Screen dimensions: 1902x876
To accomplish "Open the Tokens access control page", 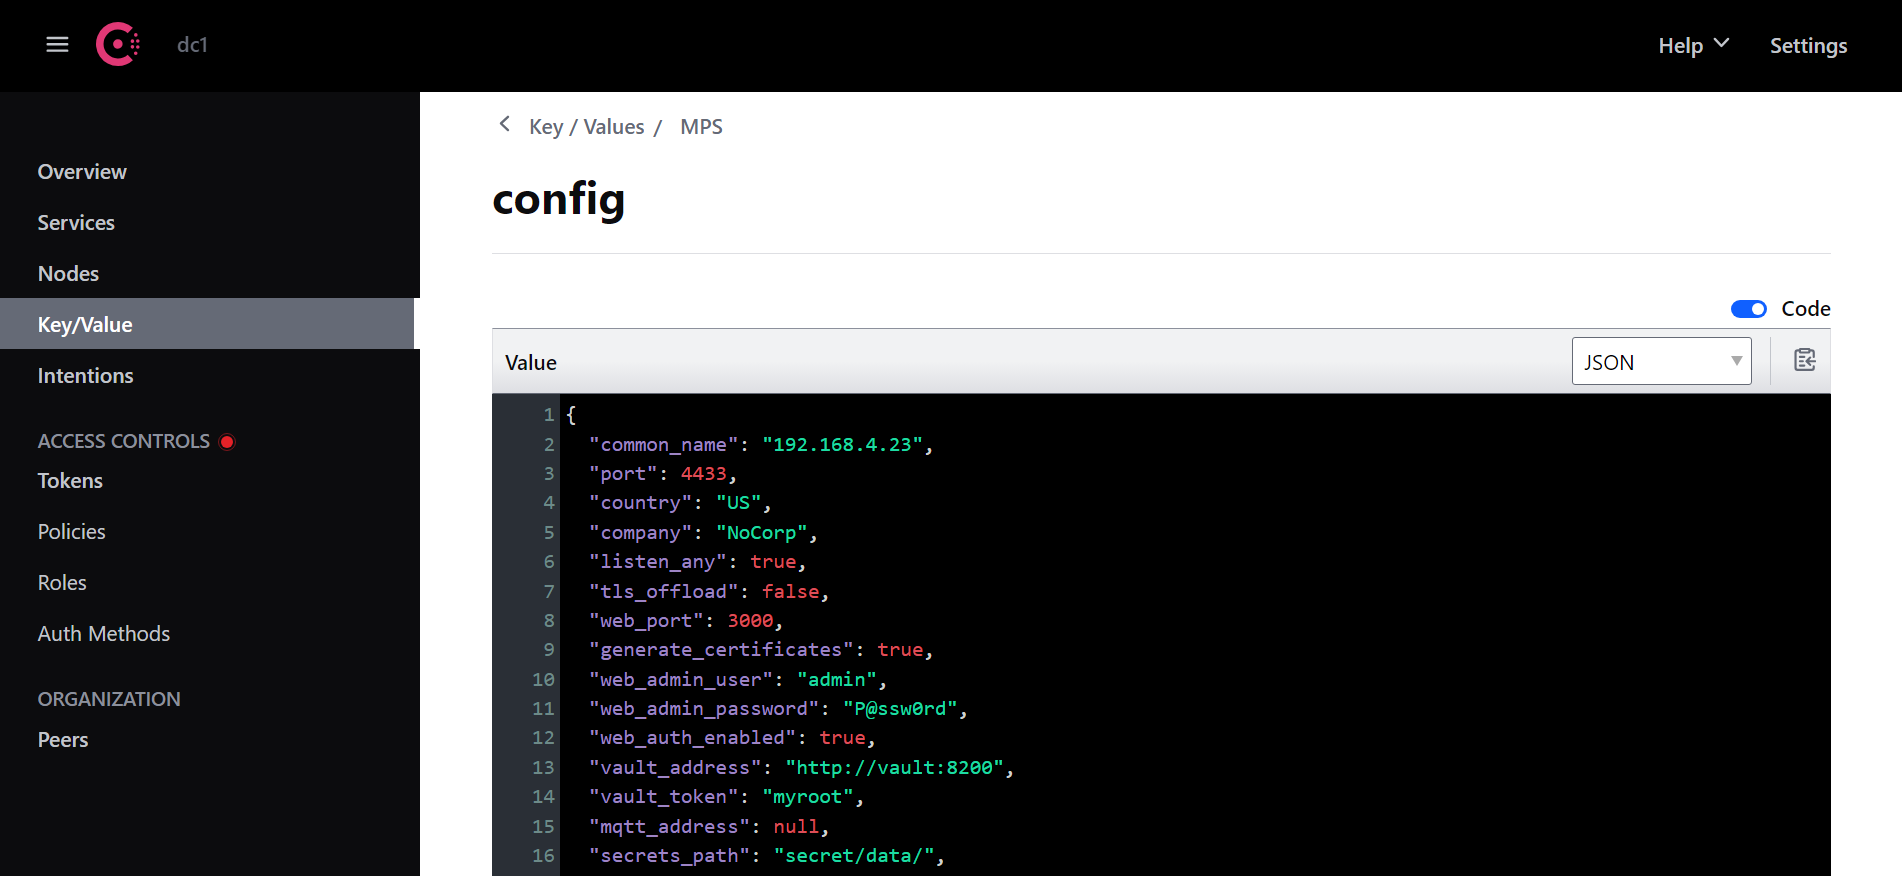I will point(70,481).
